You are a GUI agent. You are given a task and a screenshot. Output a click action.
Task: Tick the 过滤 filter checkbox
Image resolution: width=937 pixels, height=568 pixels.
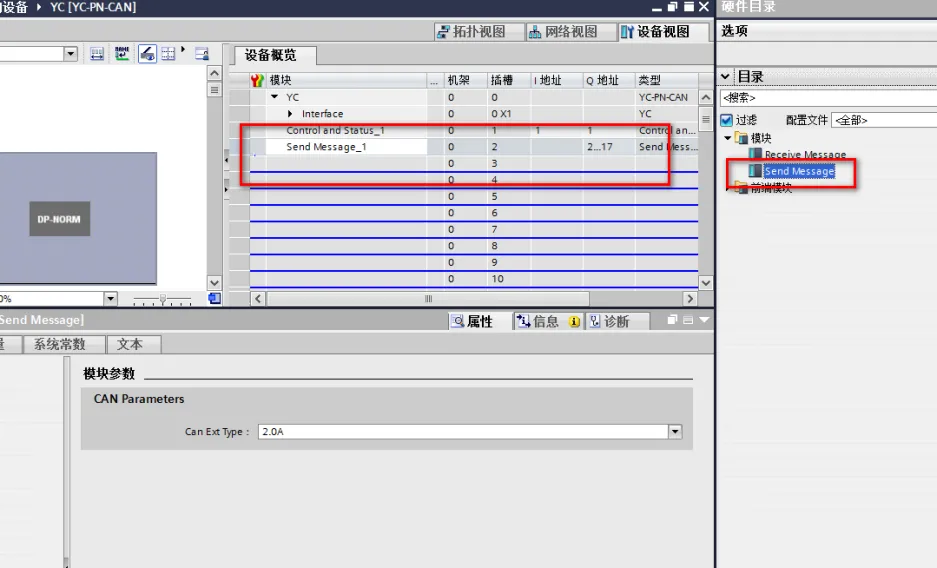tap(726, 120)
